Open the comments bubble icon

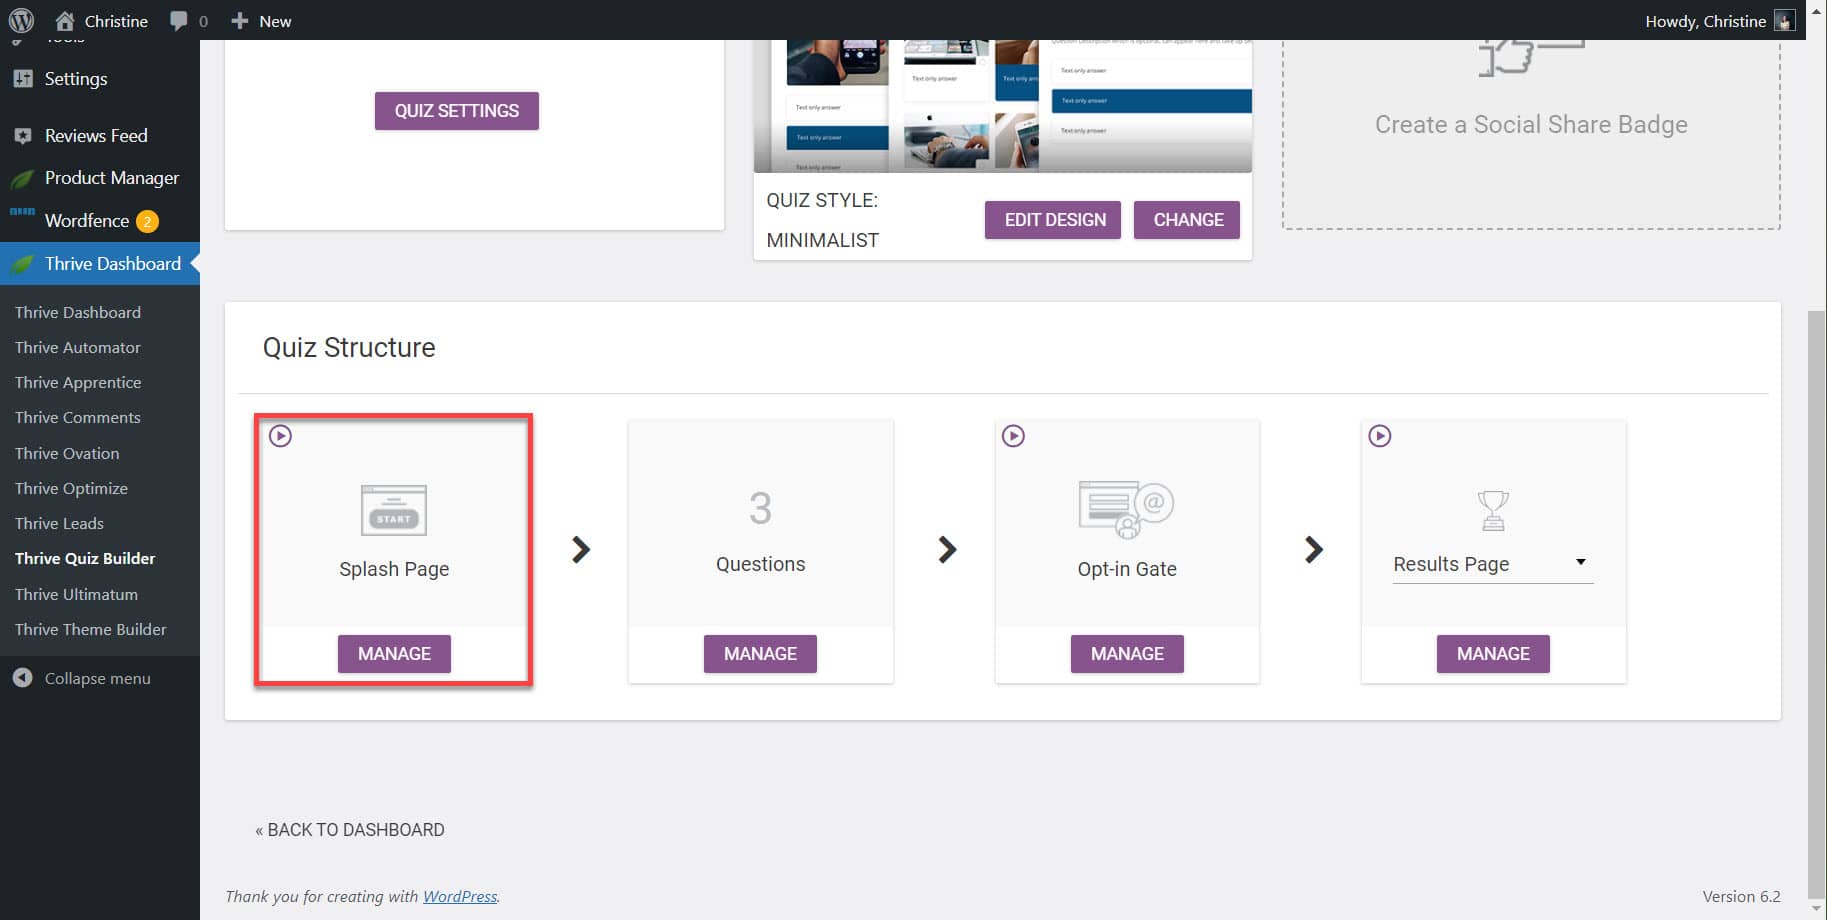(x=179, y=21)
